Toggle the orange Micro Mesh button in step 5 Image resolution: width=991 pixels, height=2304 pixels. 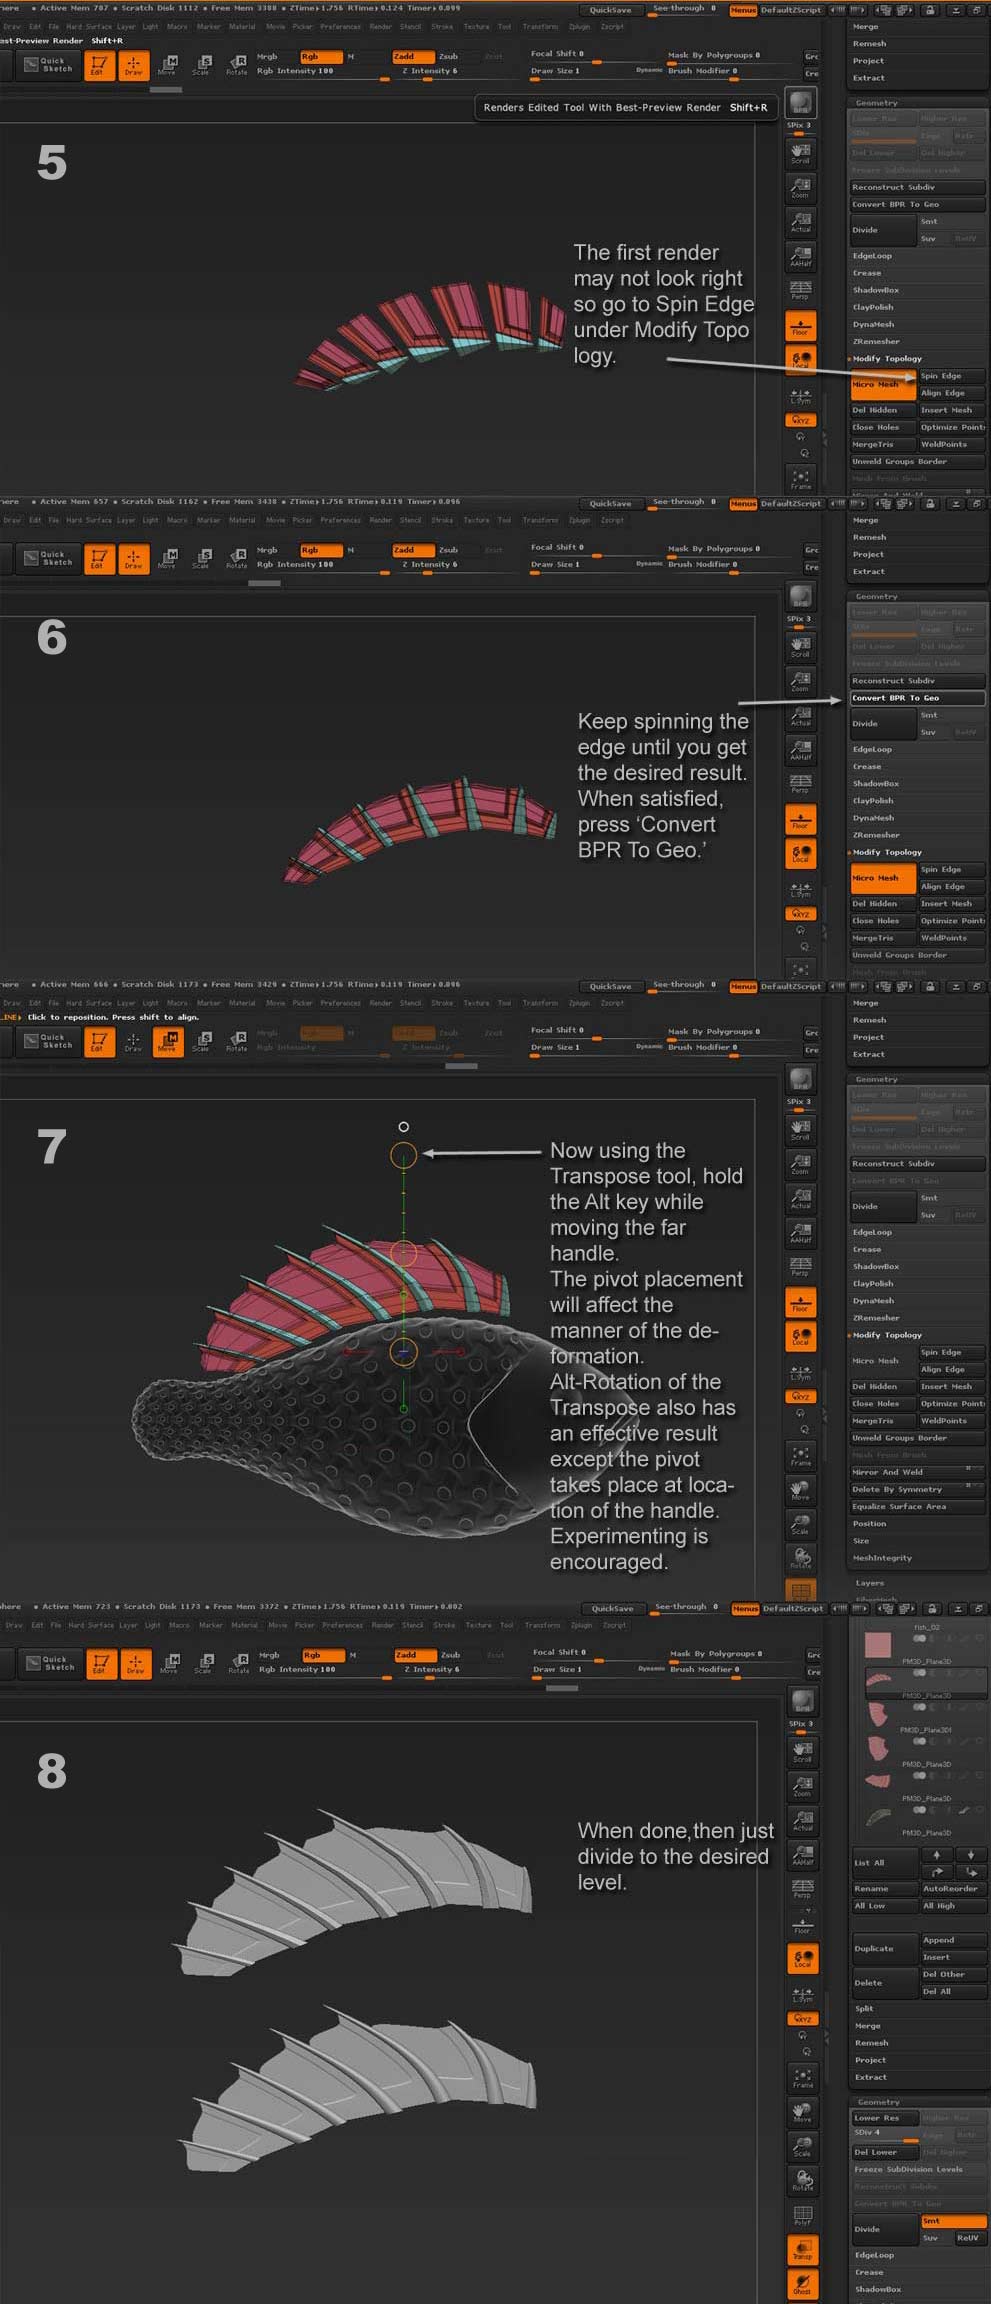(882, 385)
